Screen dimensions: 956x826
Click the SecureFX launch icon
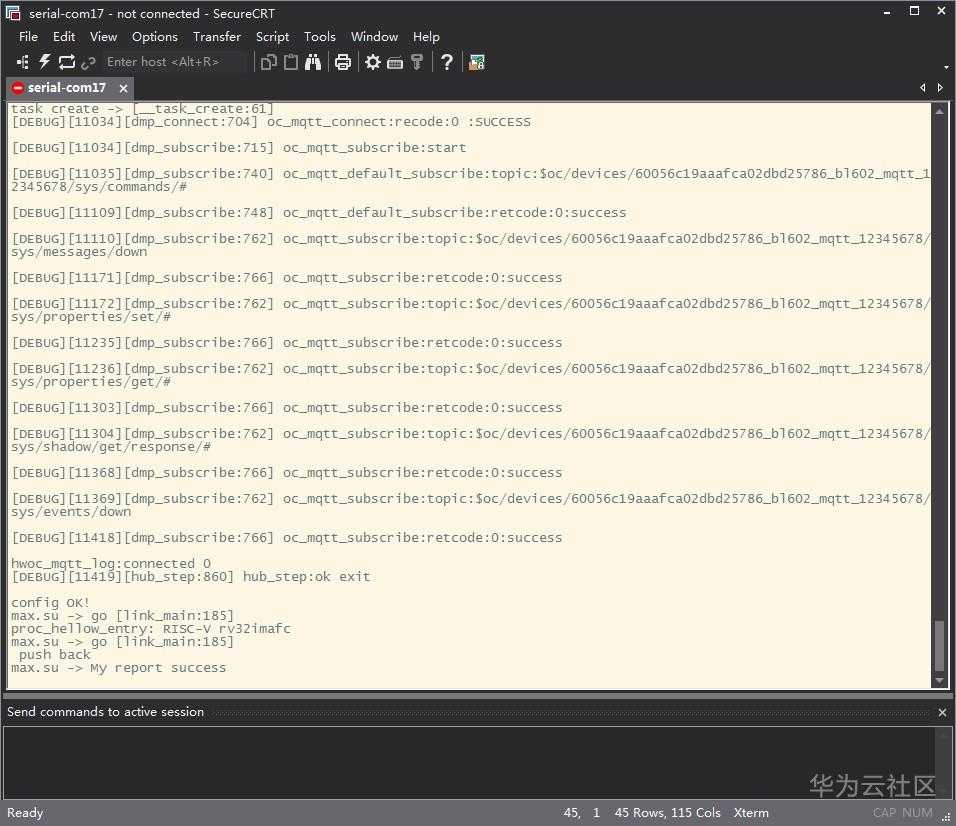(x=476, y=62)
